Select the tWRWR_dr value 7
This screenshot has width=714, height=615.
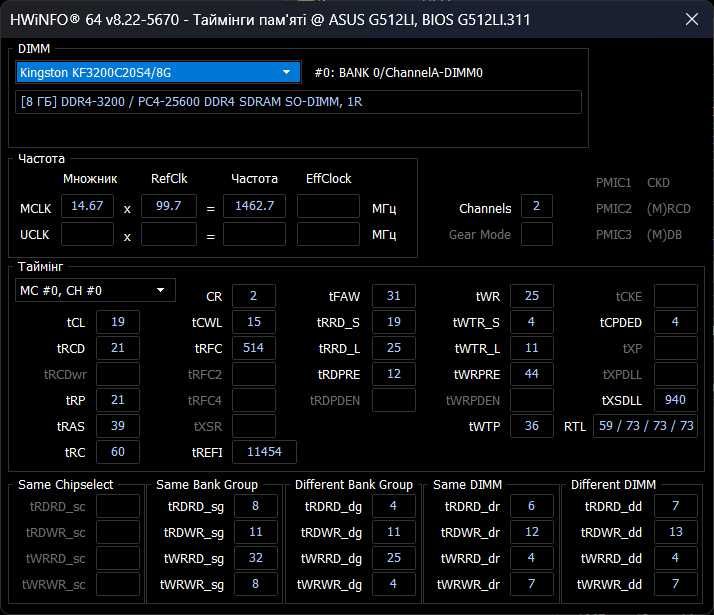(532, 584)
